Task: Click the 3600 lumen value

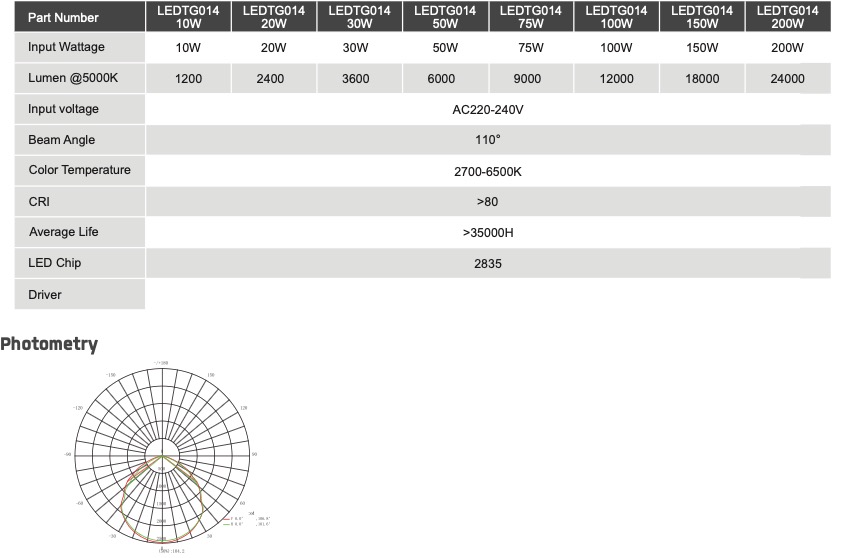Action: tap(356, 79)
